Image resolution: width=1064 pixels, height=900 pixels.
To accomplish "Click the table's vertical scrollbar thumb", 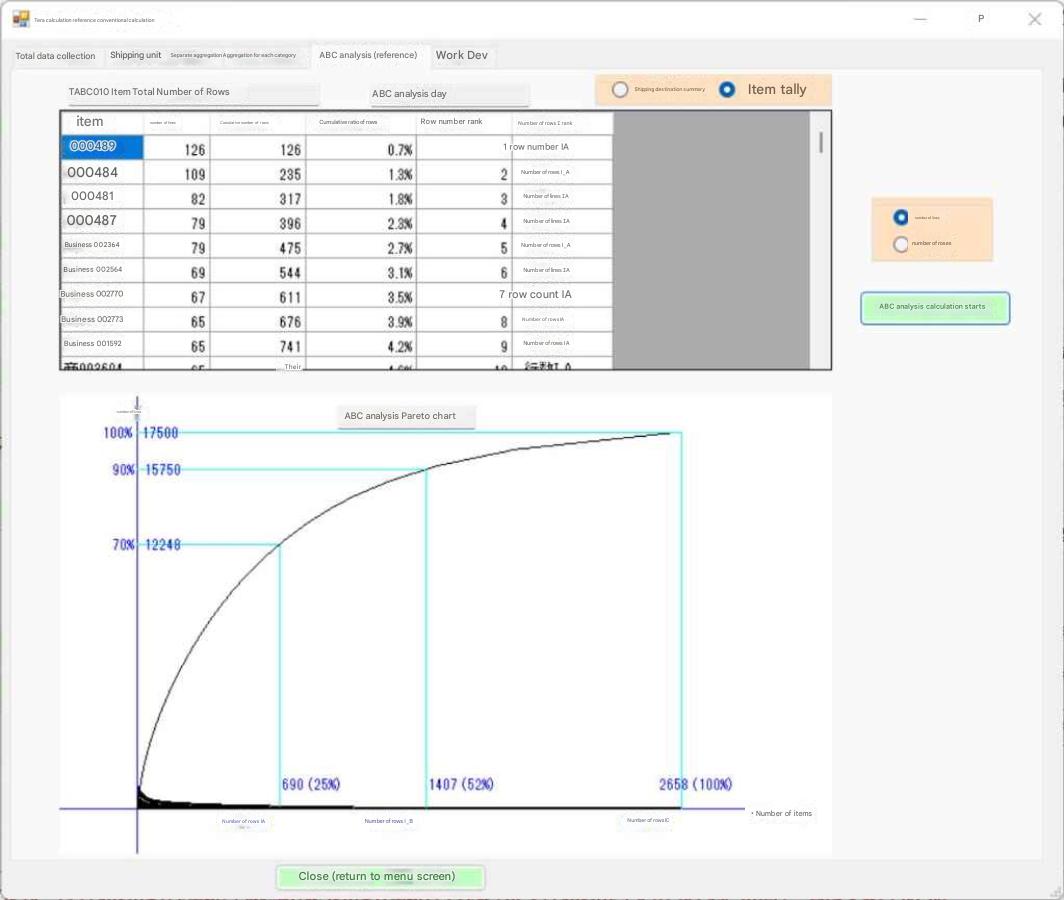I will click(821, 143).
